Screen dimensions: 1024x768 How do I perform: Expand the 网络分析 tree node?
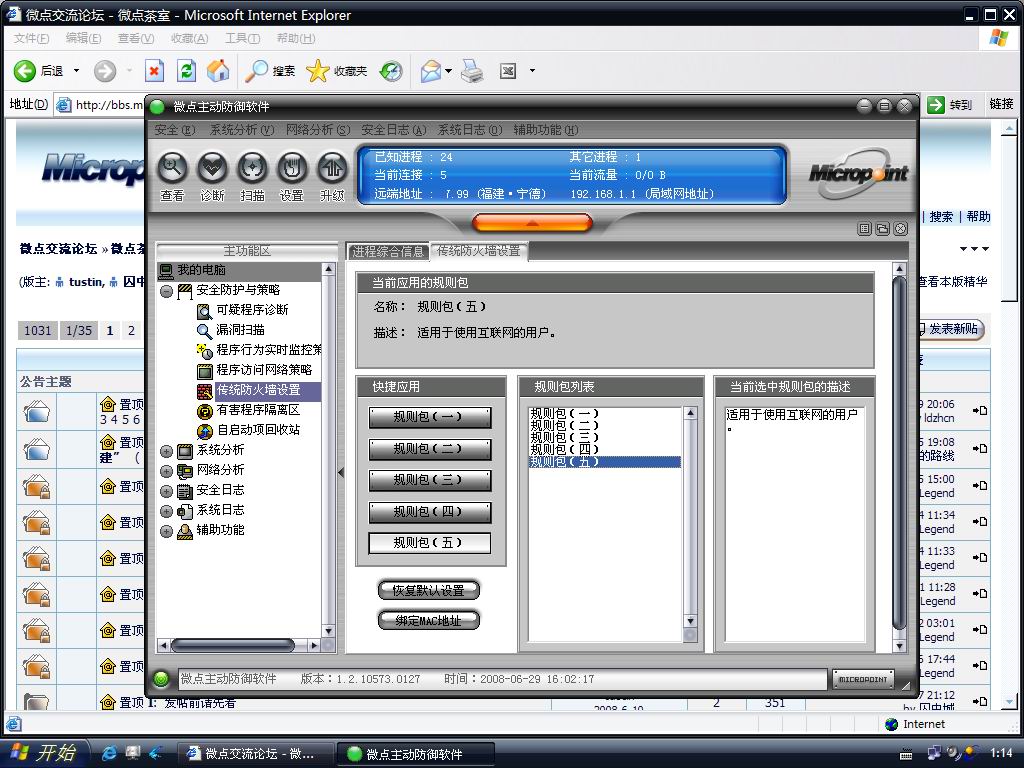click(x=167, y=472)
